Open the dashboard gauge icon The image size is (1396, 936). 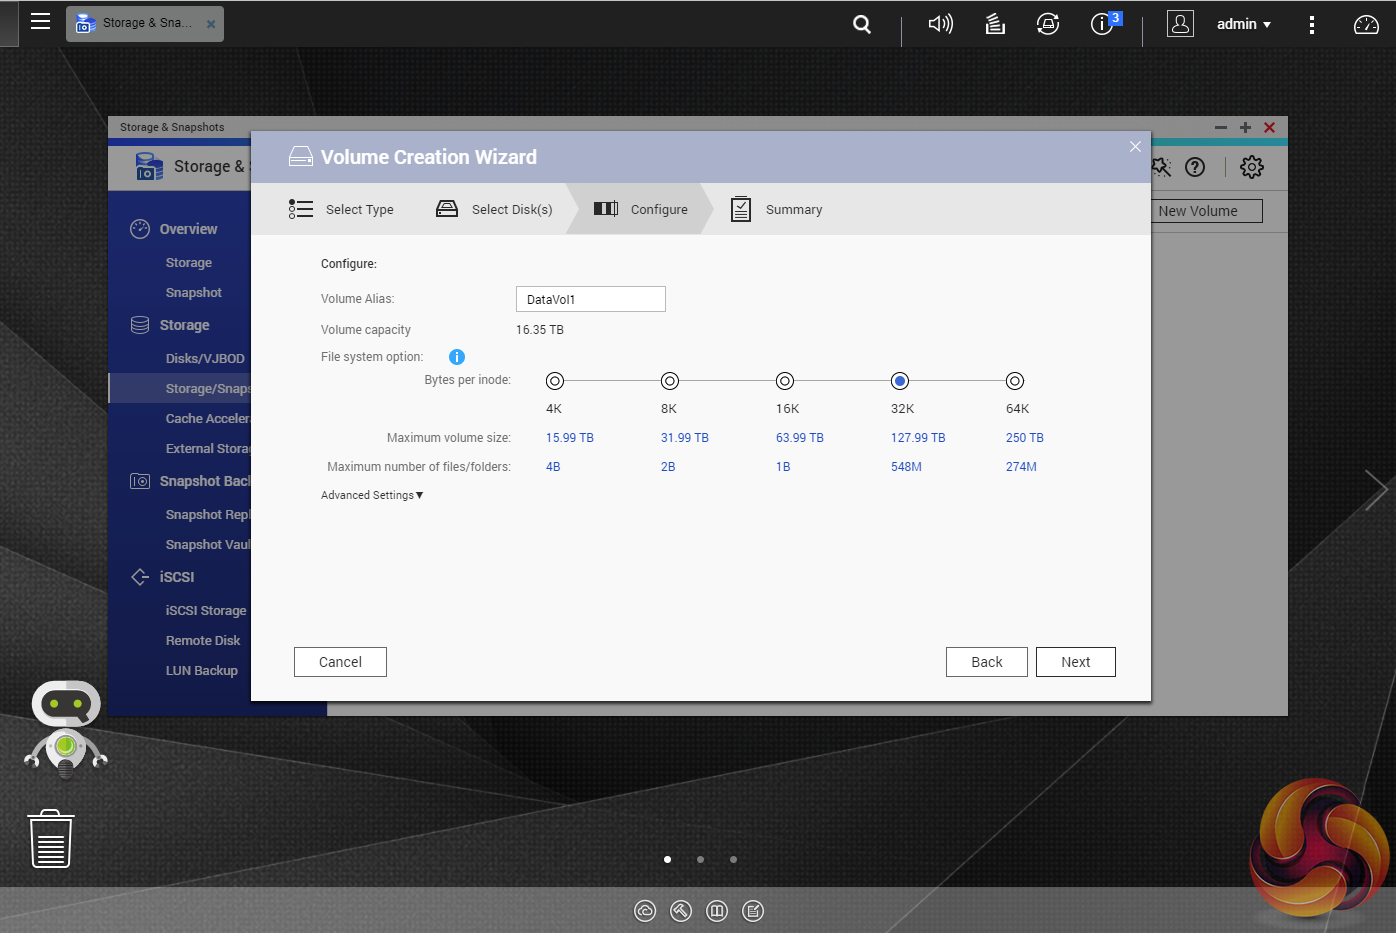1365,25
